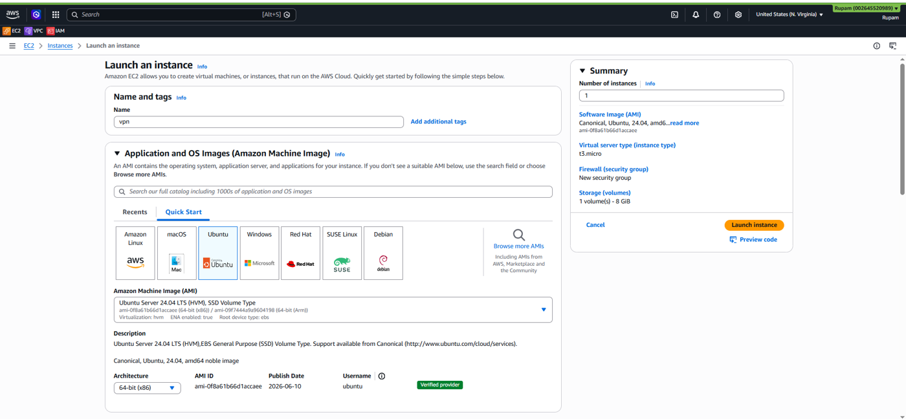906x419 pixels.
Task: Open CloudShell terminal icon in top bar
Action: (674, 14)
